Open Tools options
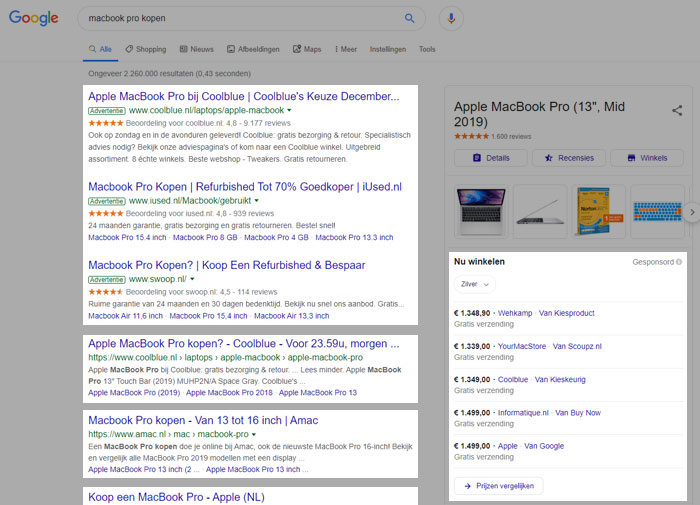 pos(427,49)
